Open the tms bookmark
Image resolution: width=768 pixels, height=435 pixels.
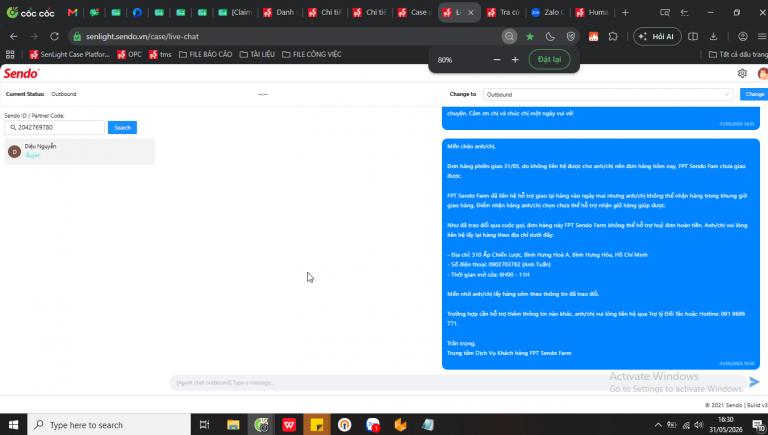coord(160,54)
